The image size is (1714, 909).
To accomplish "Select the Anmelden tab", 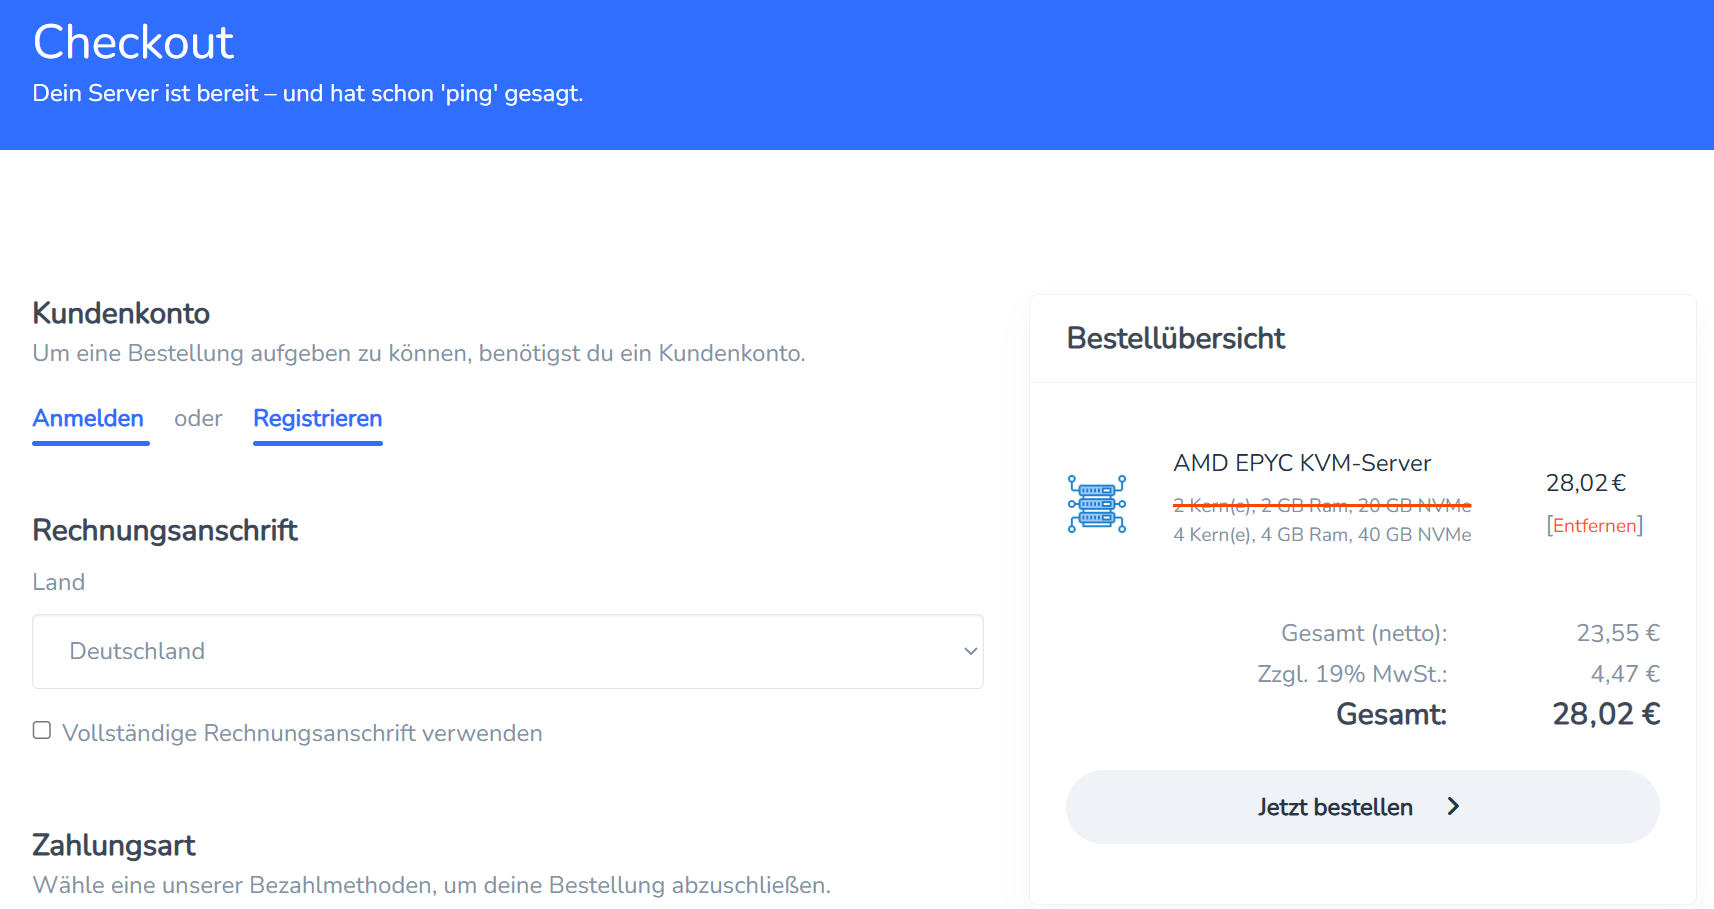I will pyautogui.click(x=89, y=419).
